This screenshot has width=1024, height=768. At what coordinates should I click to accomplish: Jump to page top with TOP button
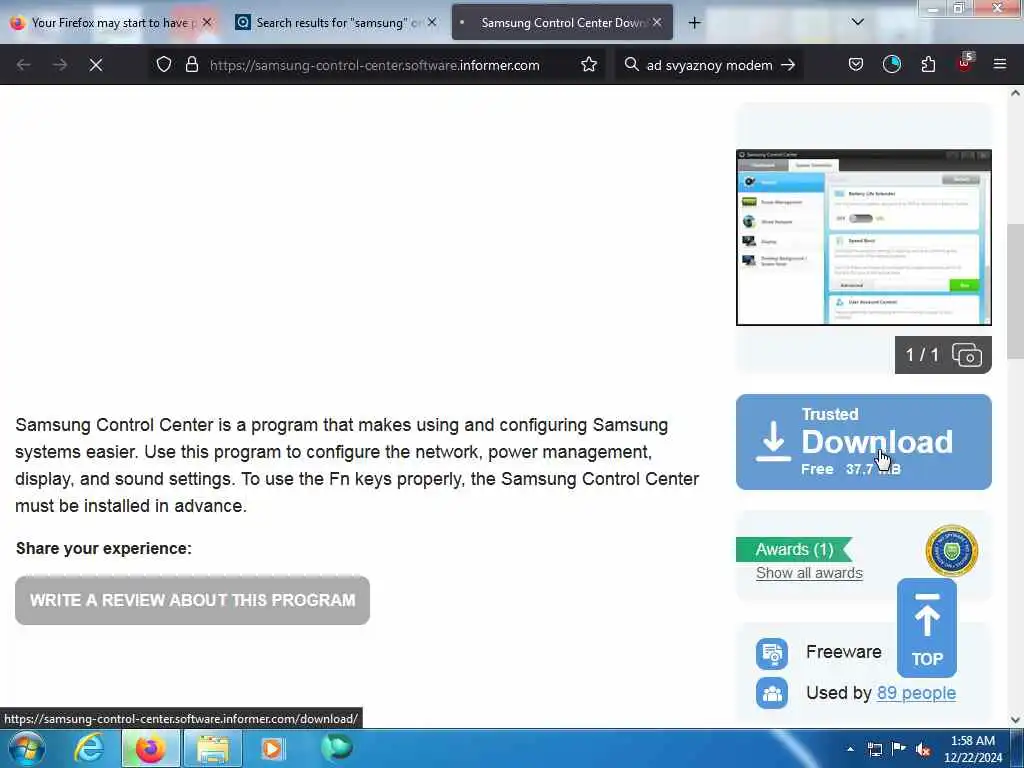tap(927, 628)
